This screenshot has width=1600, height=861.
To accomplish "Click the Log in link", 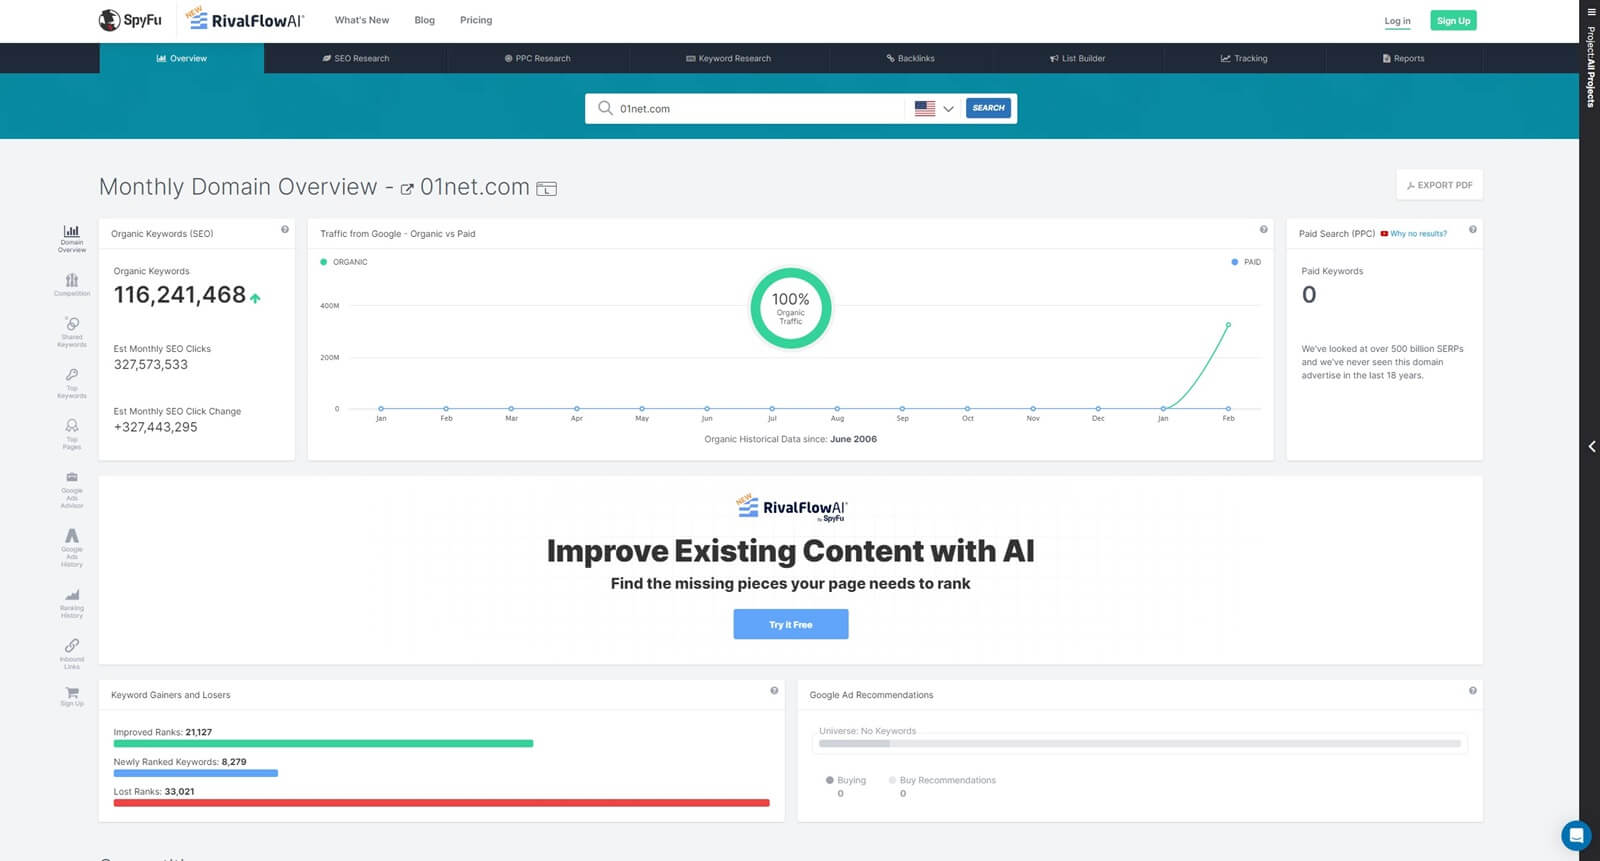I will click(x=1397, y=21).
